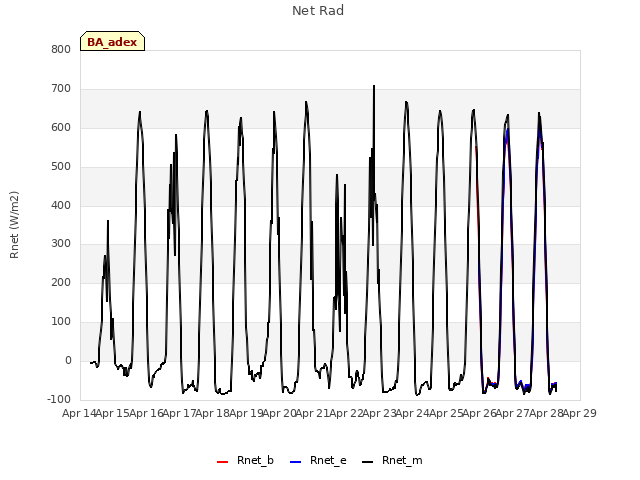Select the Apr 25 x-axis label
This screenshot has width=640, height=480.
446,413
